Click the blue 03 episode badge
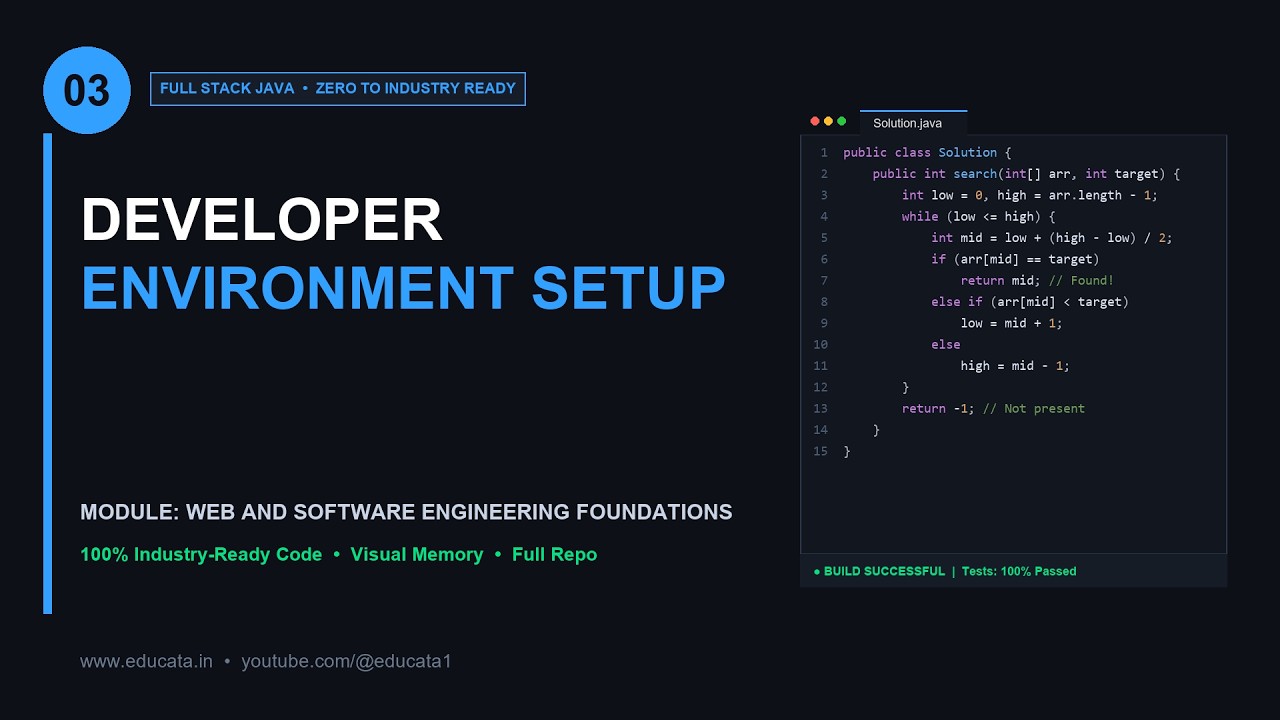Image resolution: width=1280 pixels, height=720 pixels. click(x=87, y=90)
